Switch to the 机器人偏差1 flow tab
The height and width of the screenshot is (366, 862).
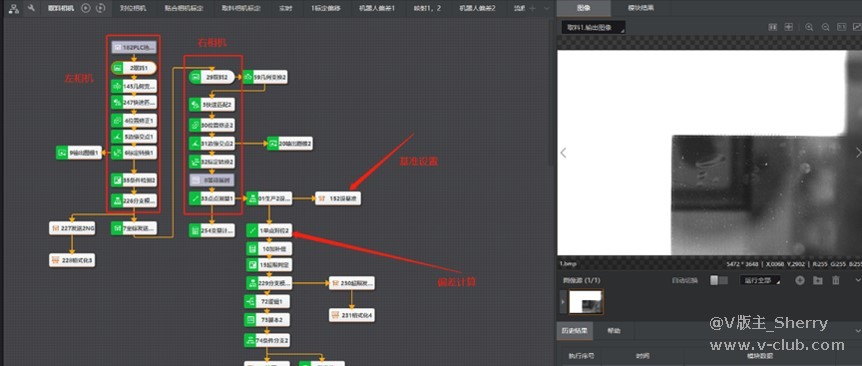[x=377, y=8]
